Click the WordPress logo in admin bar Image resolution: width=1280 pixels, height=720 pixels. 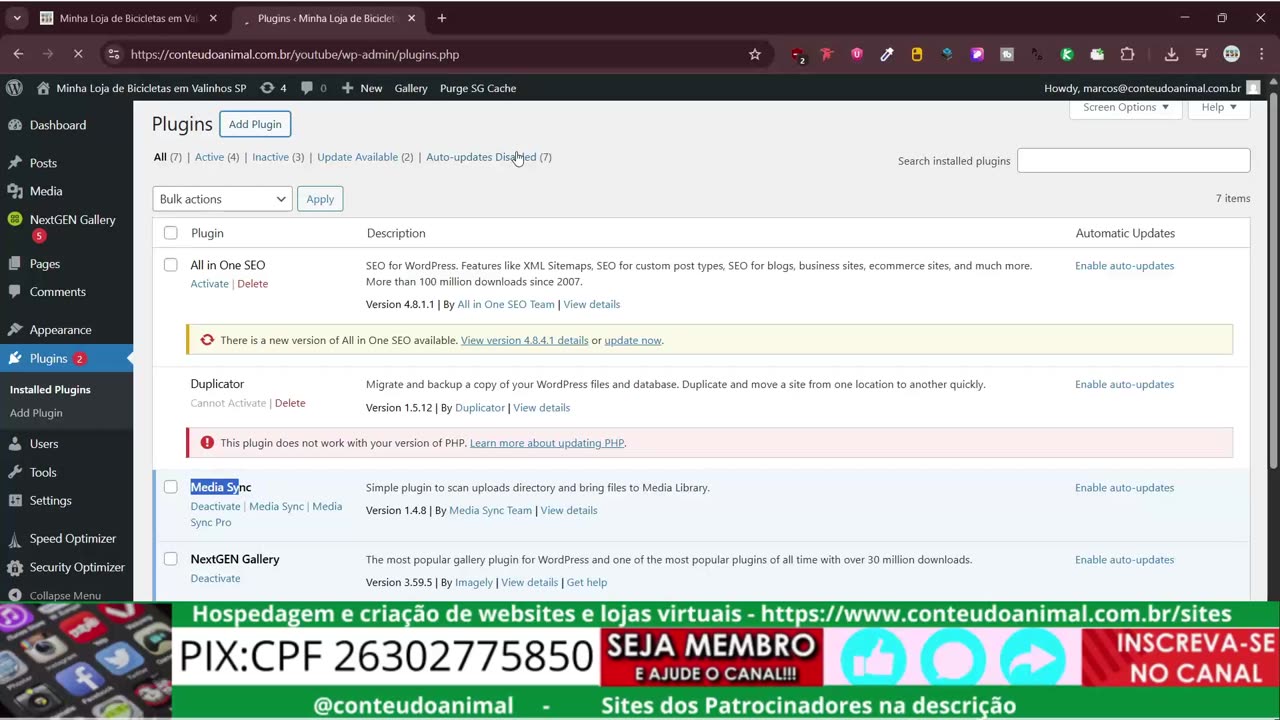[14, 88]
